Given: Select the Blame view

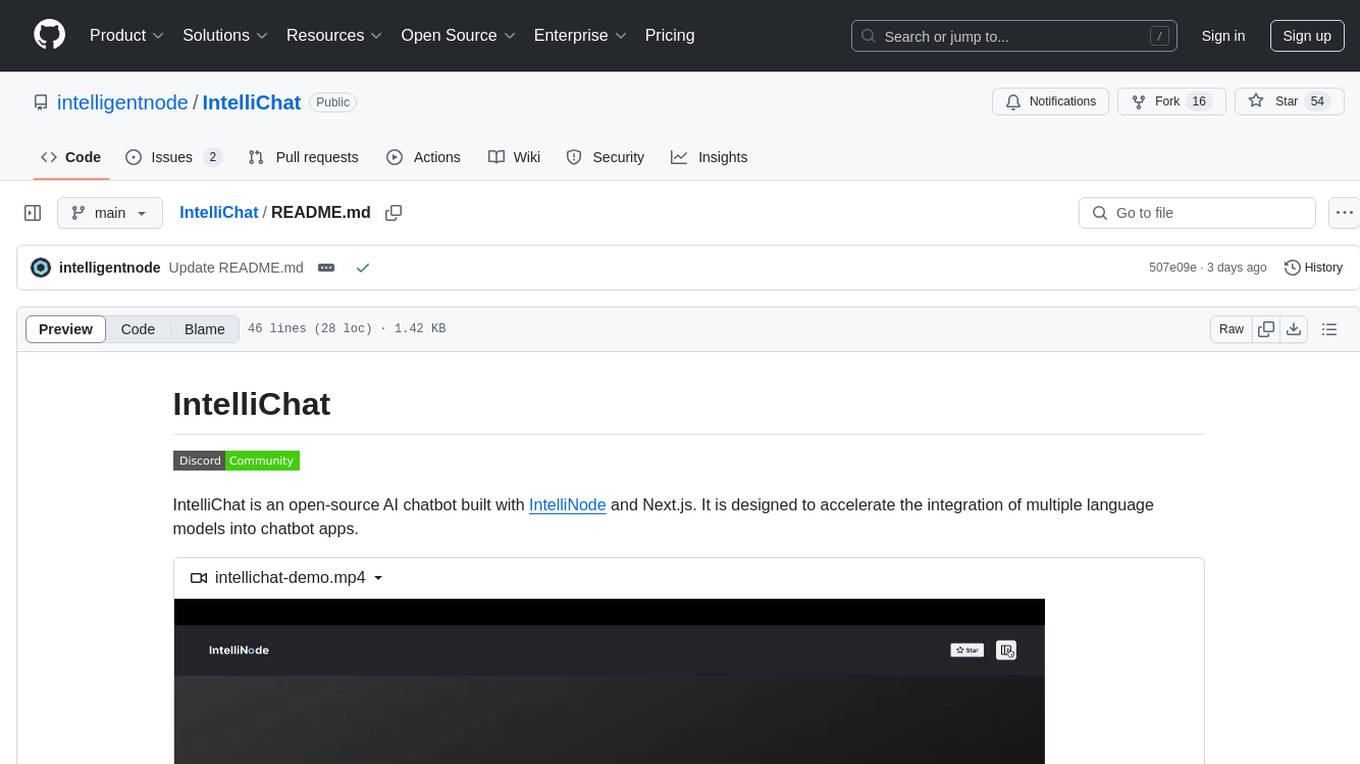Looking at the screenshot, I should [205, 329].
